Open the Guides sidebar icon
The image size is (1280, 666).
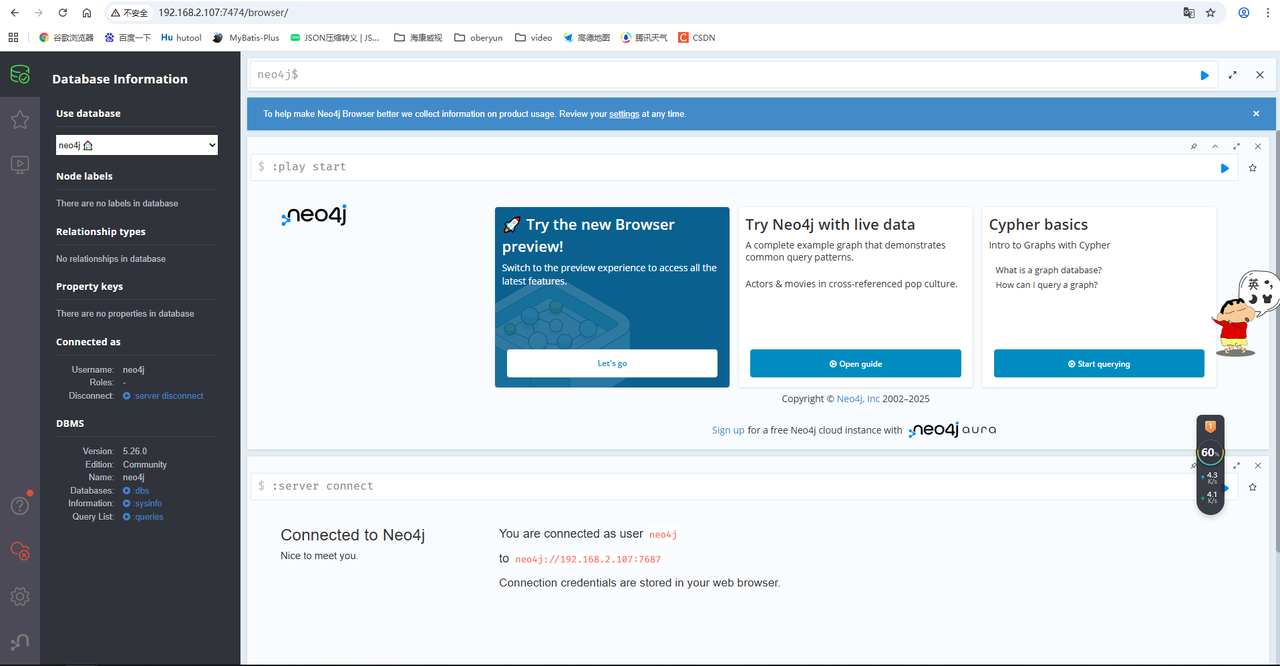[x=20, y=164]
